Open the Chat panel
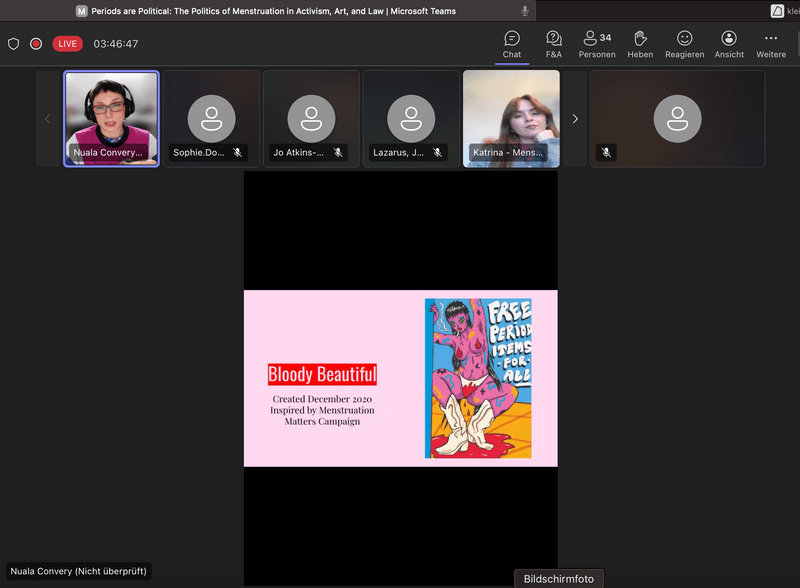Viewport: 800px width, 588px height. tap(512, 44)
